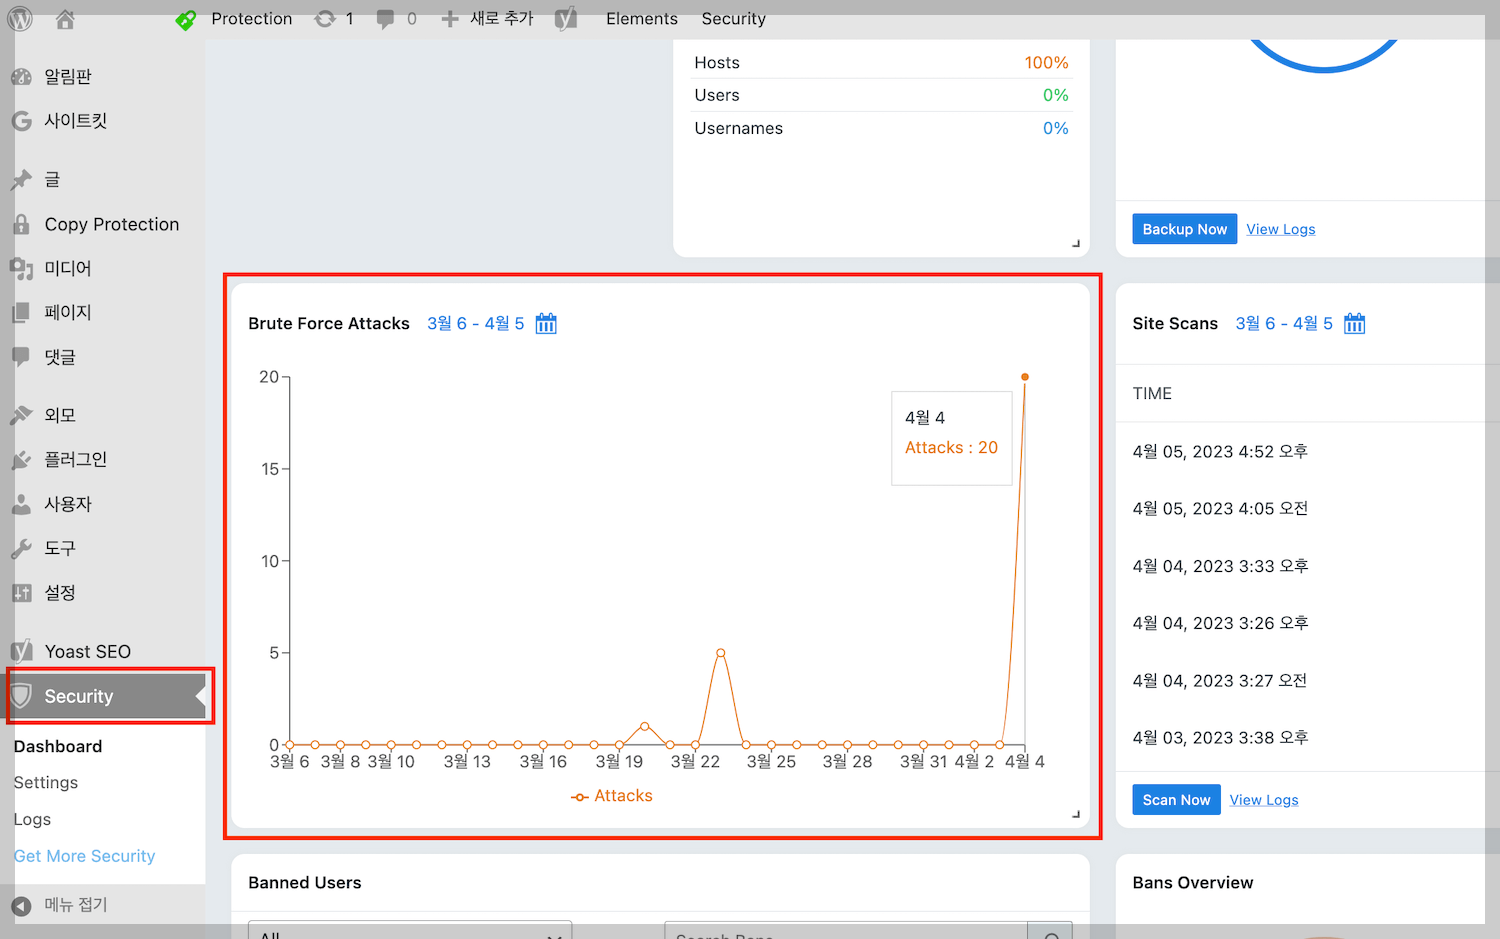Click the 도구 wrench icon
The image size is (1500, 939).
tap(21, 548)
